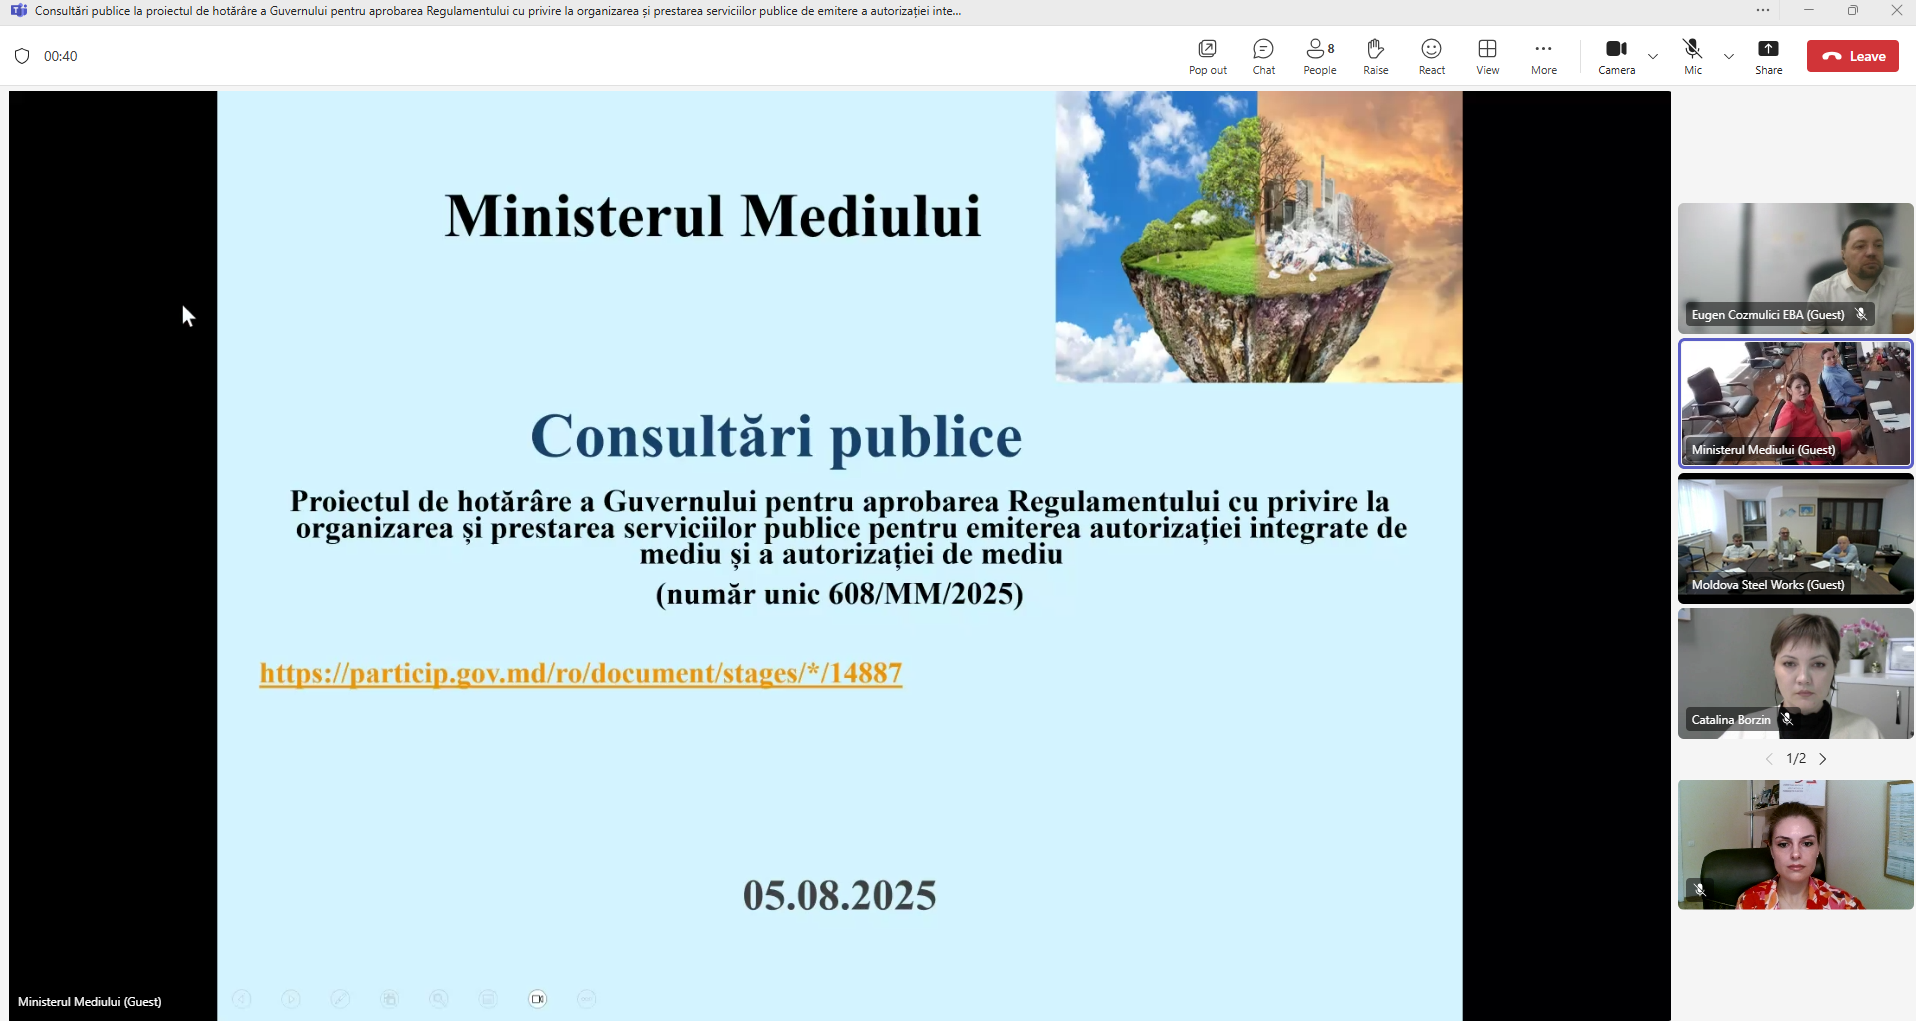
Task: Select Catalina Borzin video tile
Action: pos(1795,674)
